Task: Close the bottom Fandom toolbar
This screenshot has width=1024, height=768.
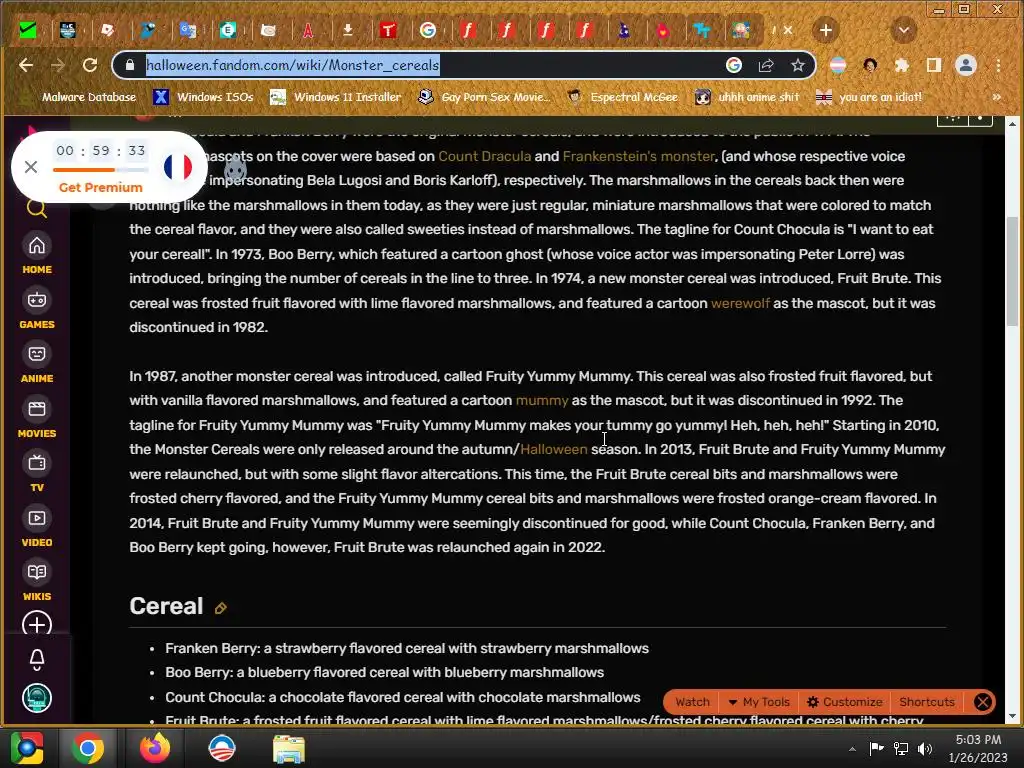Action: [x=983, y=702]
